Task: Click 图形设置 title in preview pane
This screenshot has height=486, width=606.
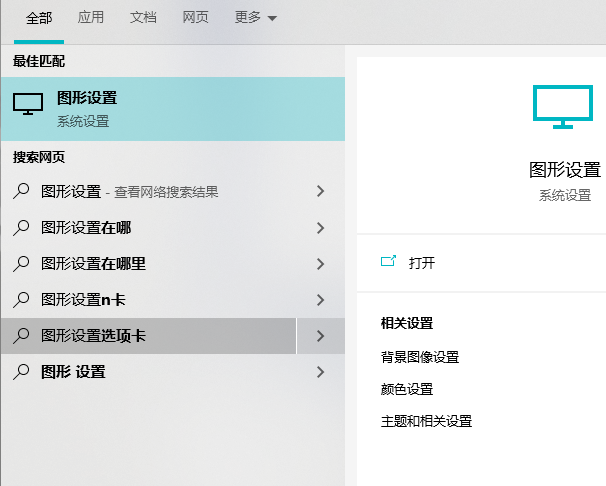Action: [x=565, y=170]
